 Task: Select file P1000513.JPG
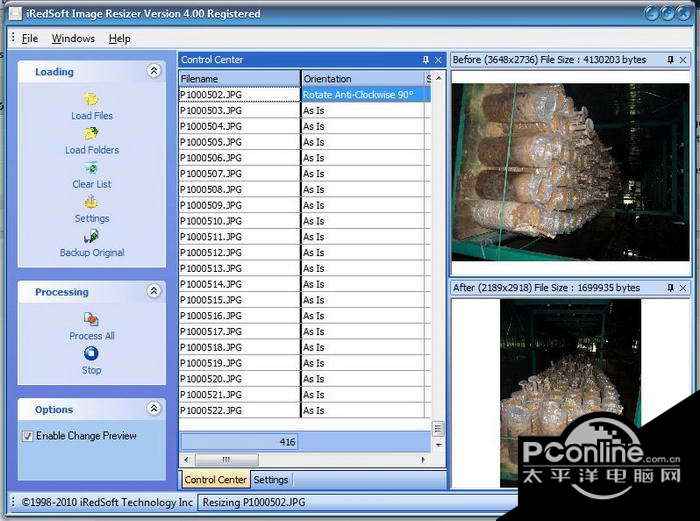point(240,268)
